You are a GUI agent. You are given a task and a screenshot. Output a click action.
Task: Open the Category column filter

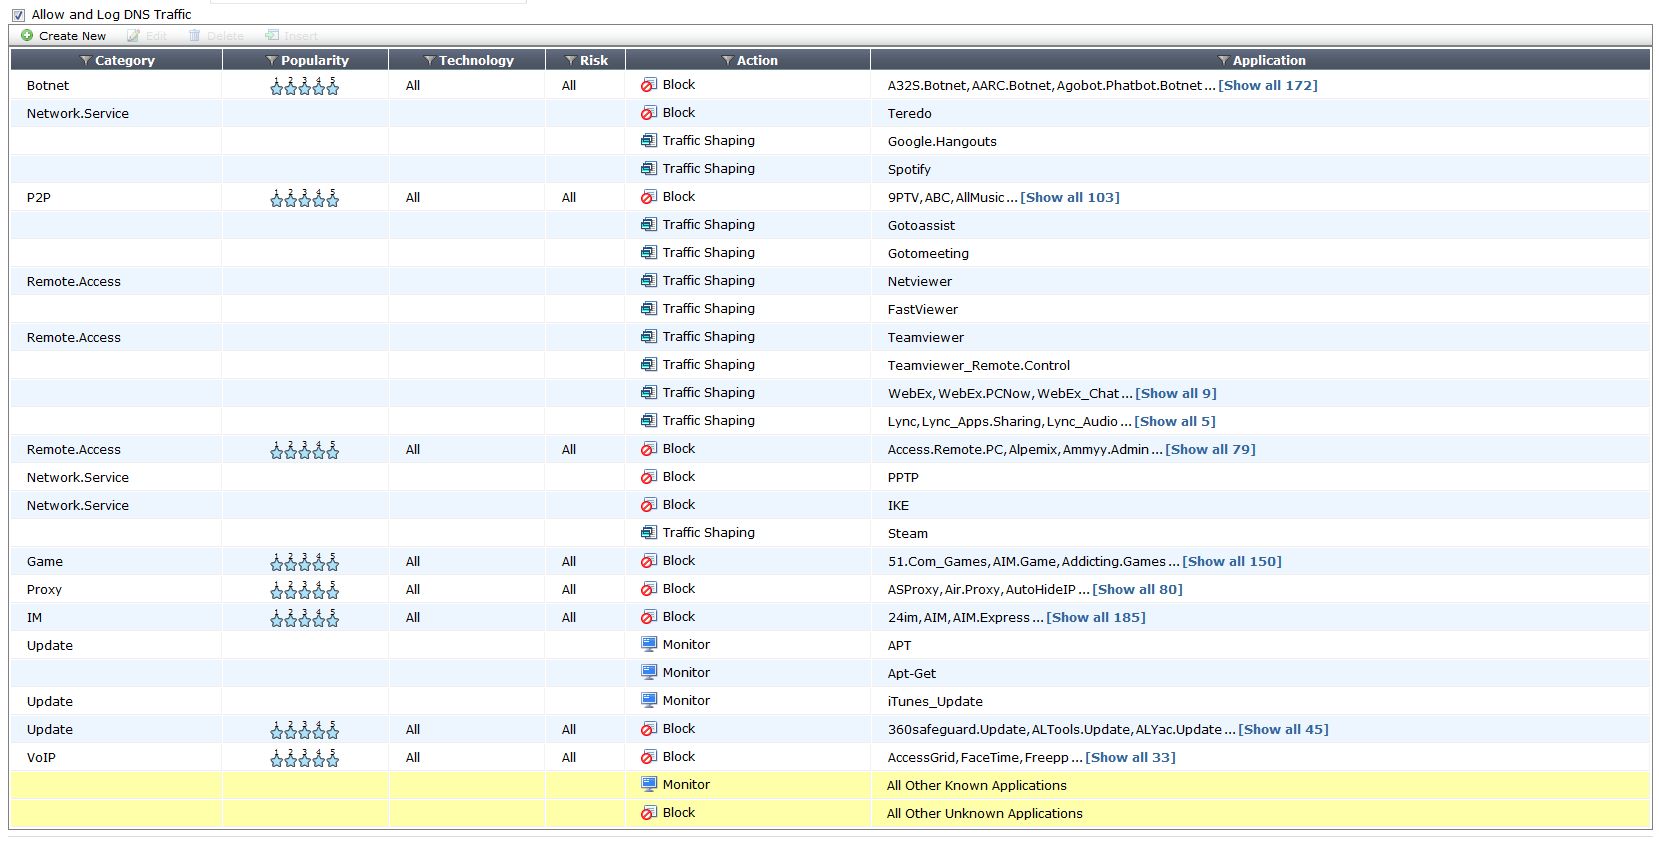[x=86, y=61]
